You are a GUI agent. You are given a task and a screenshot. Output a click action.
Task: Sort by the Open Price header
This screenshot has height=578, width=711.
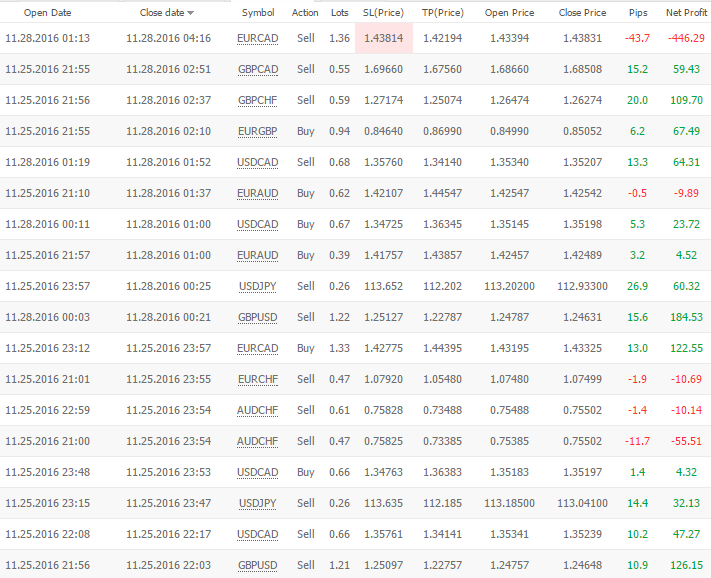tap(509, 13)
